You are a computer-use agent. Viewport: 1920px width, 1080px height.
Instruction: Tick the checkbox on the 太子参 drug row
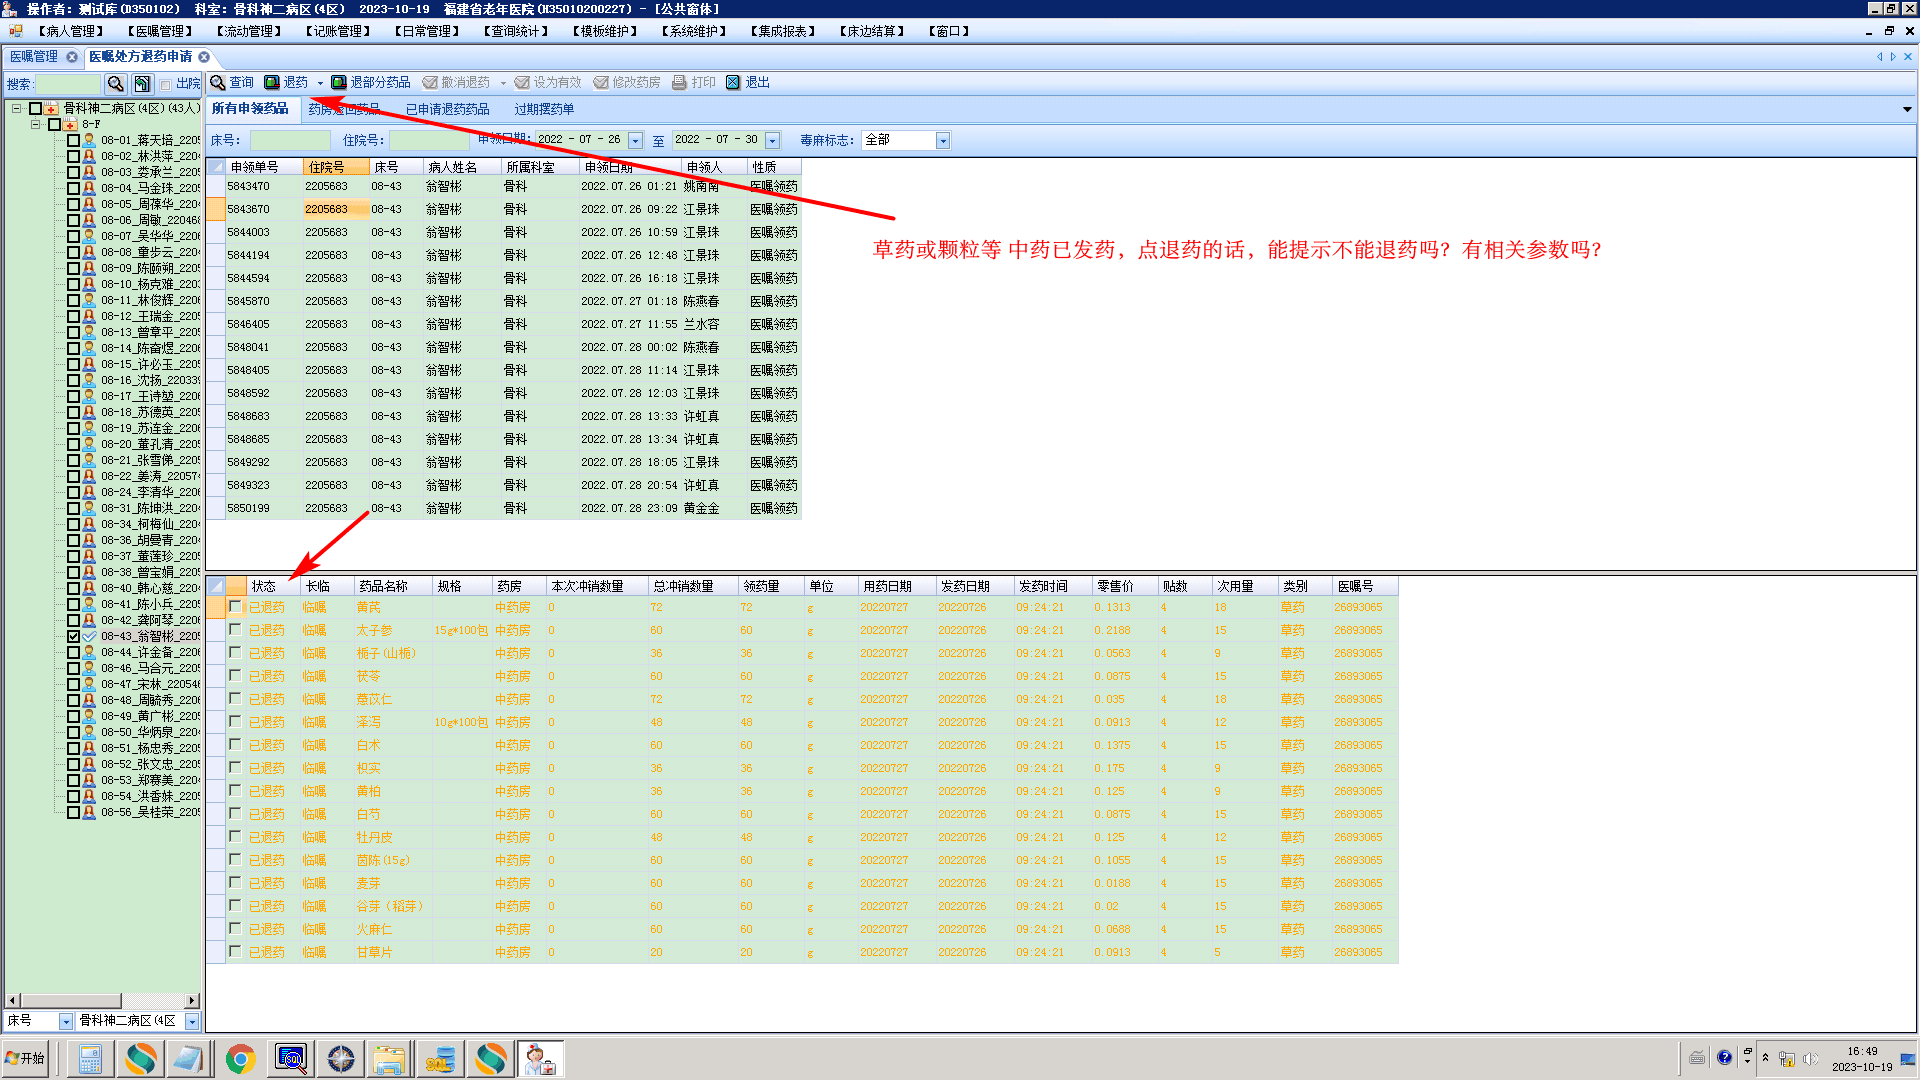click(x=235, y=630)
